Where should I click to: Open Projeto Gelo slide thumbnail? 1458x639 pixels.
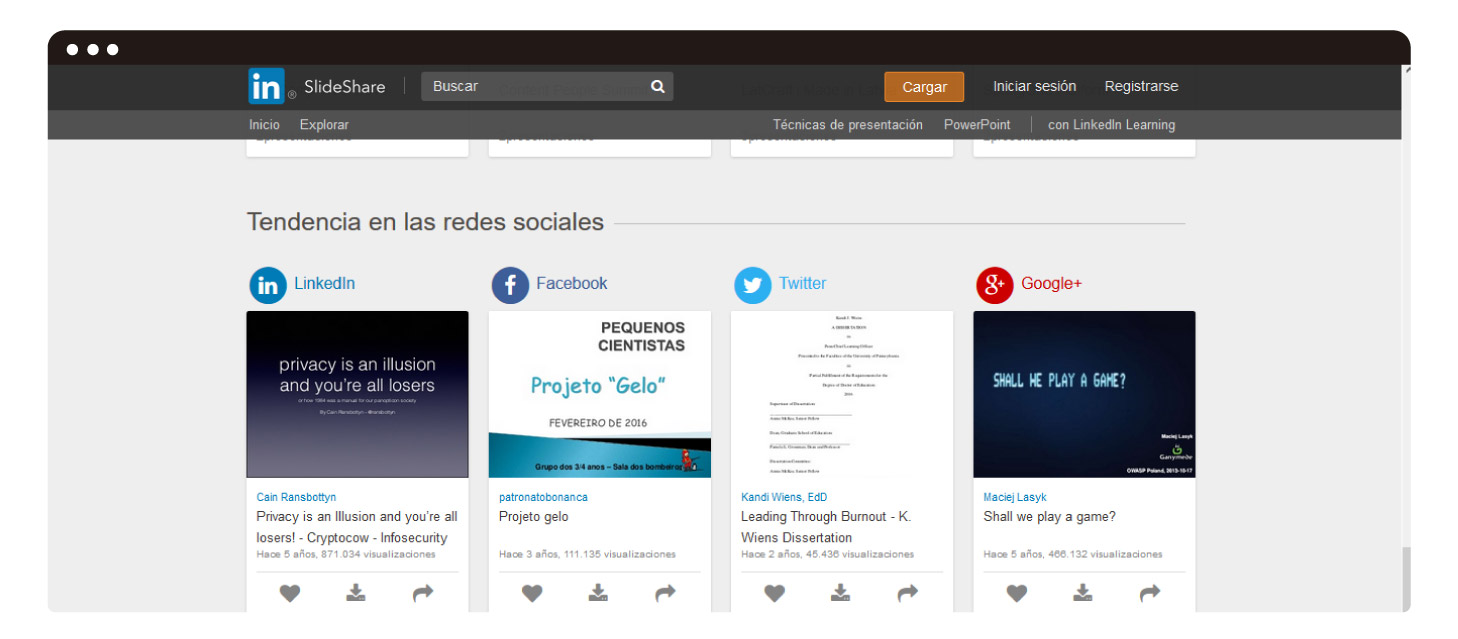coord(600,394)
